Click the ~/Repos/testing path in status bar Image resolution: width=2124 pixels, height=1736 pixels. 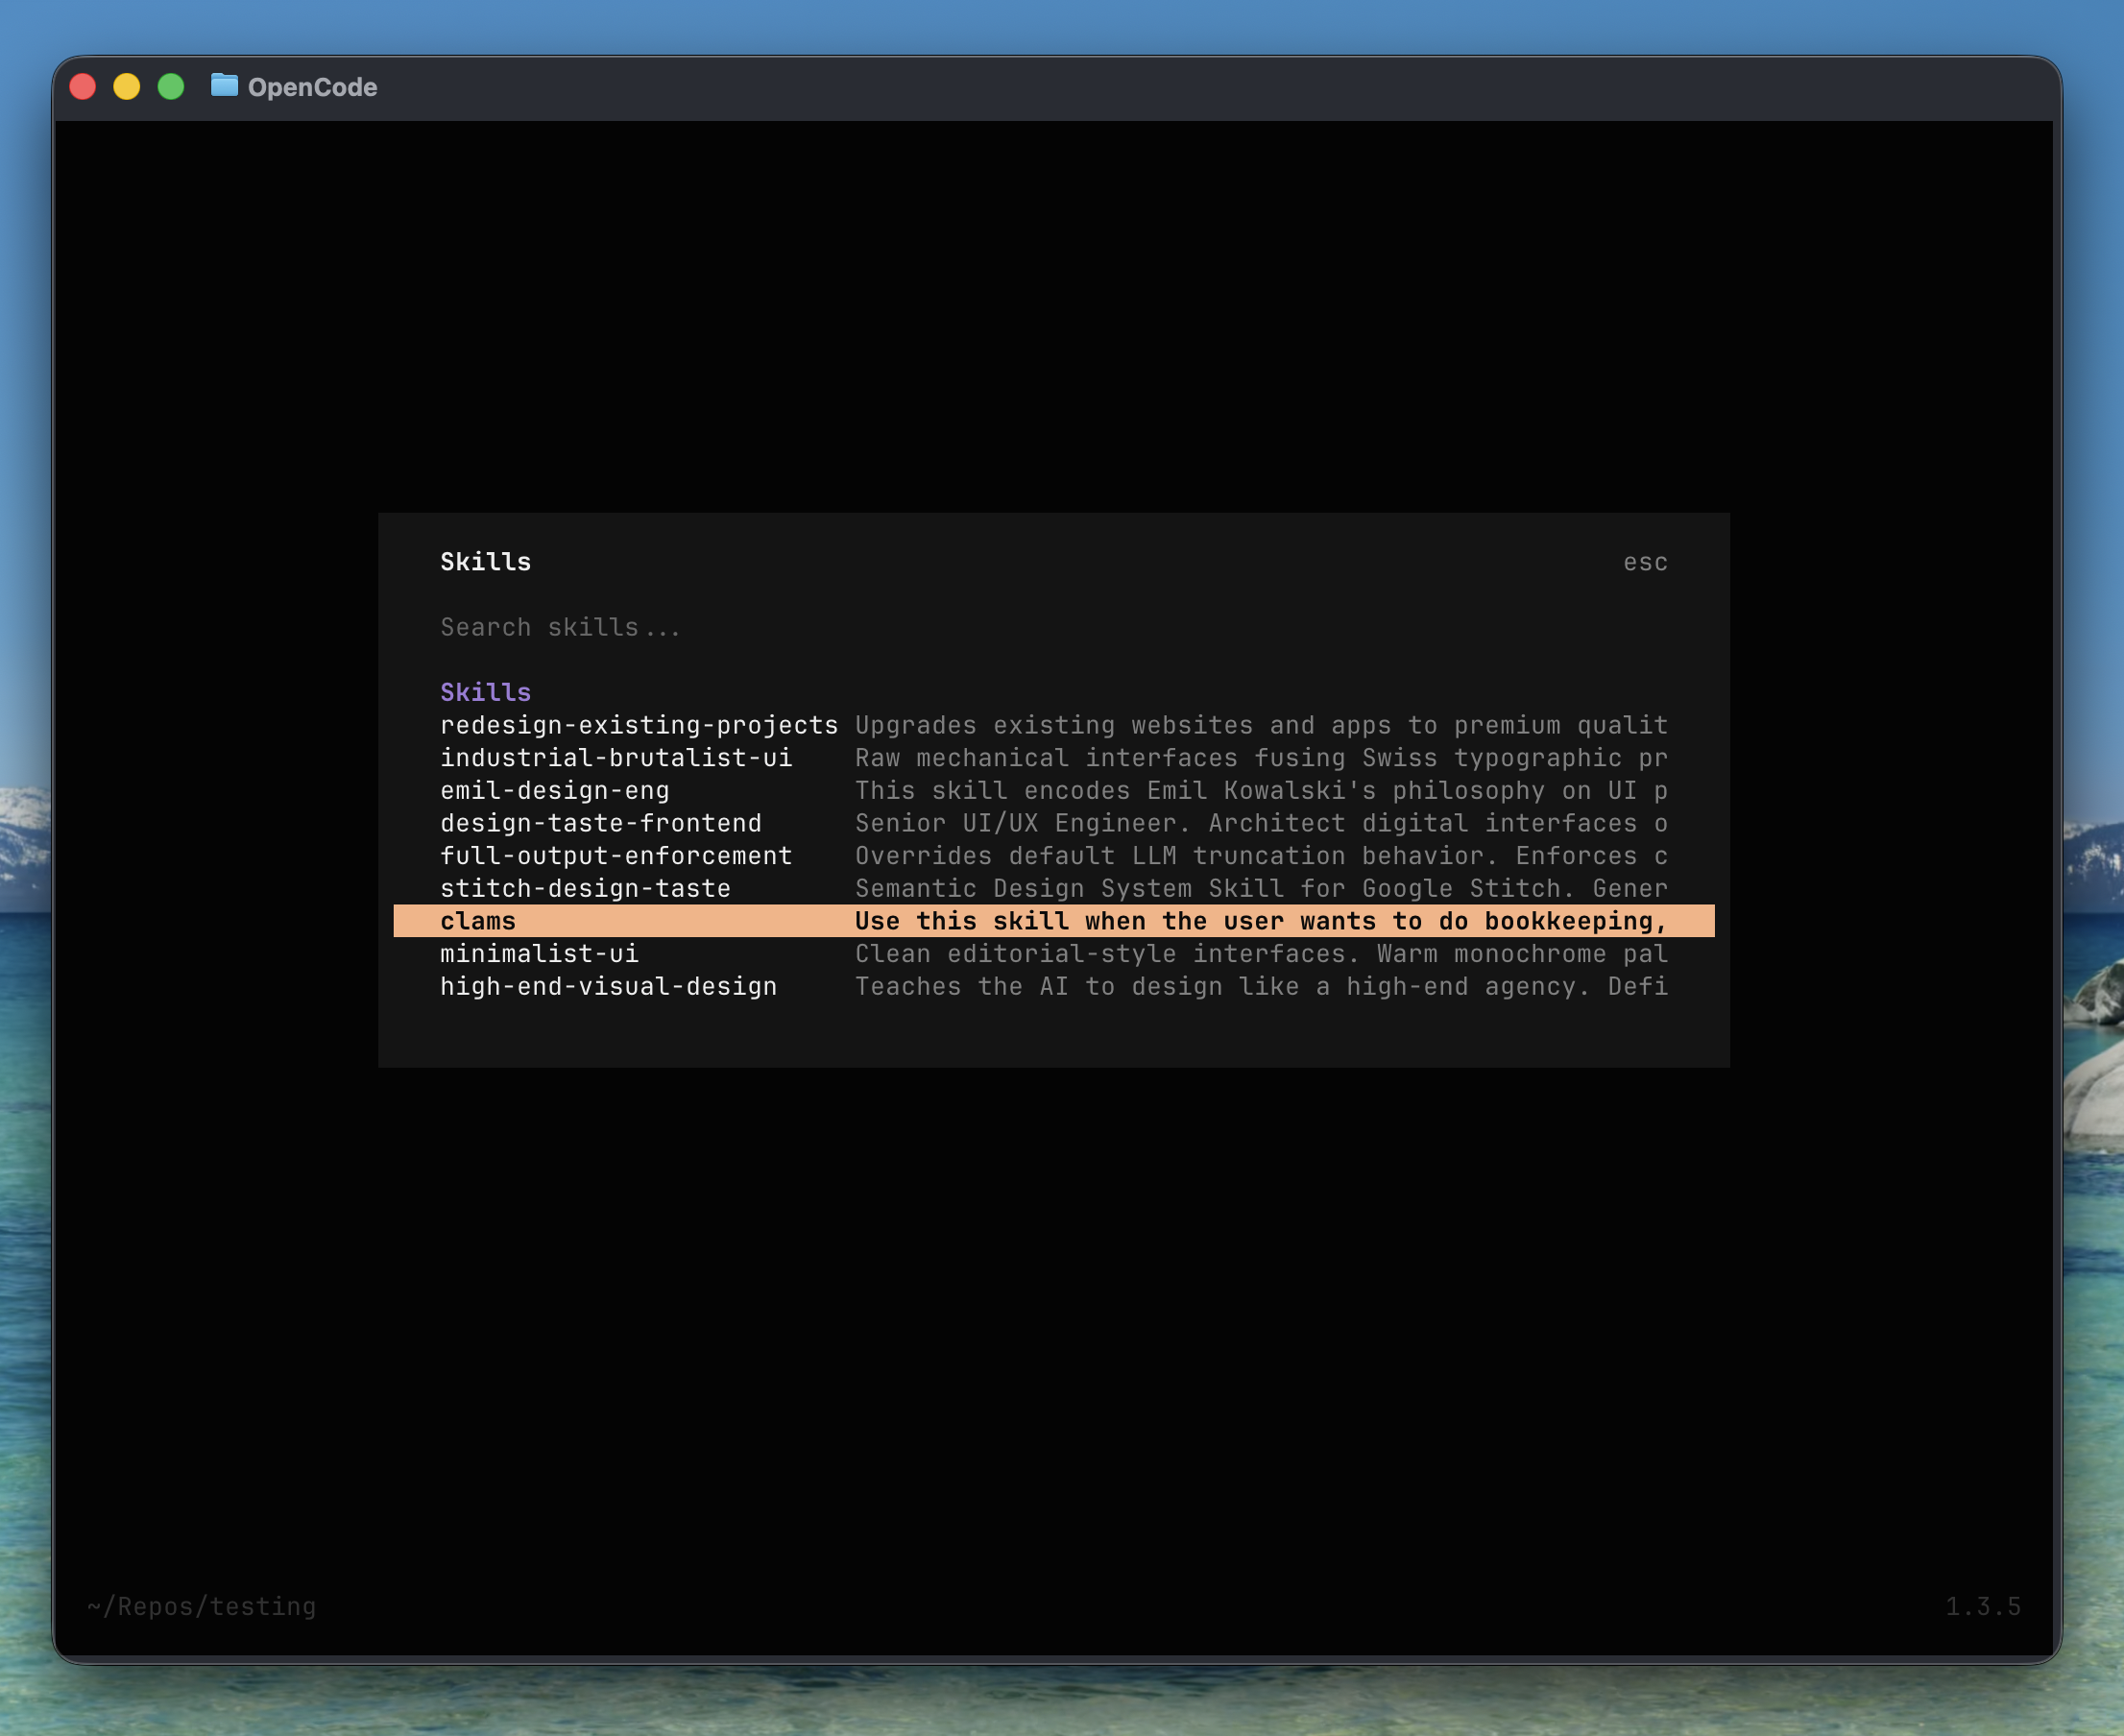pos(201,1606)
